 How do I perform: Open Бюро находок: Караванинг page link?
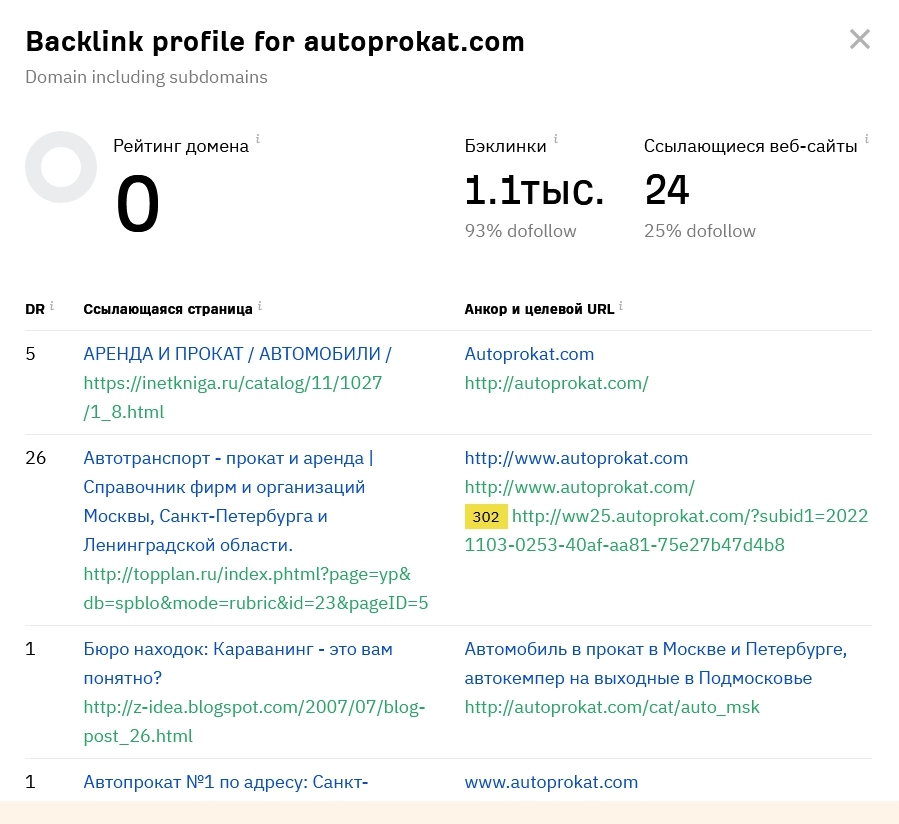coord(238,663)
